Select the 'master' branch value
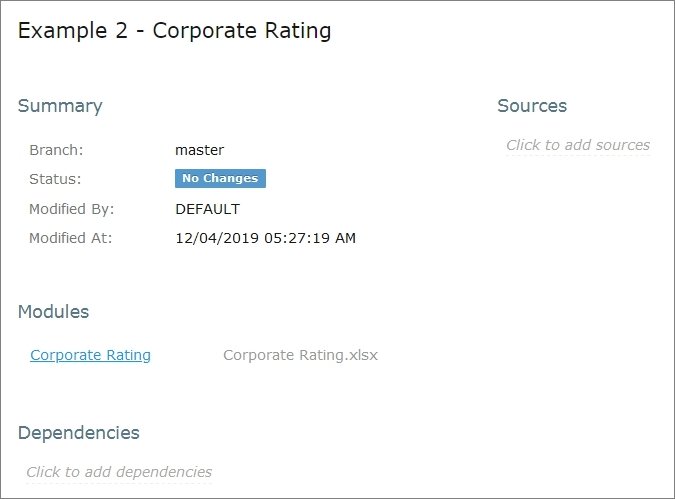675x499 pixels. click(199, 150)
